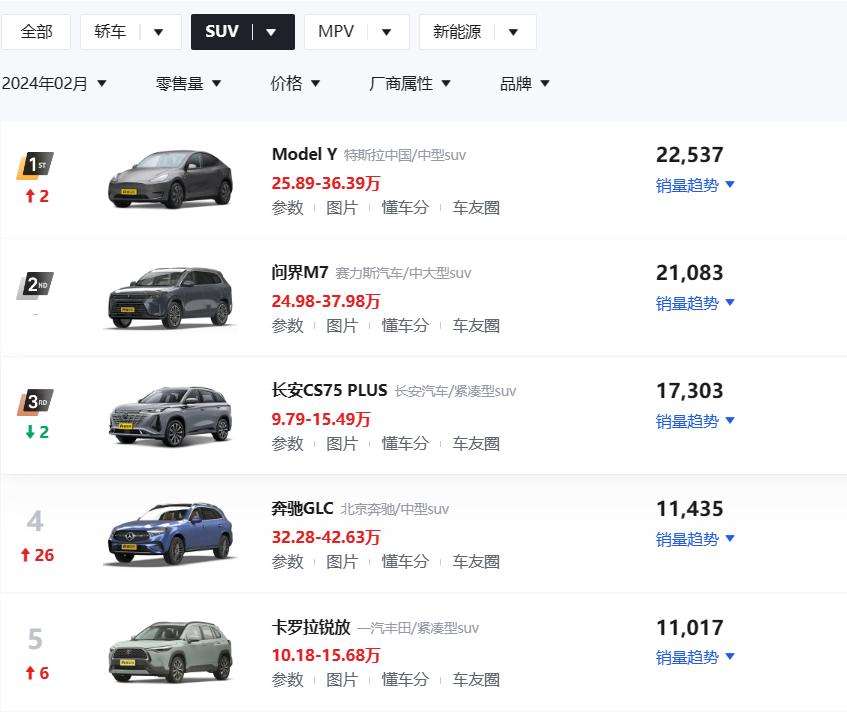Open 懂车分 for 问界M7
Viewport: 847px width, 712px height.
pyautogui.click(x=405, y=326)
